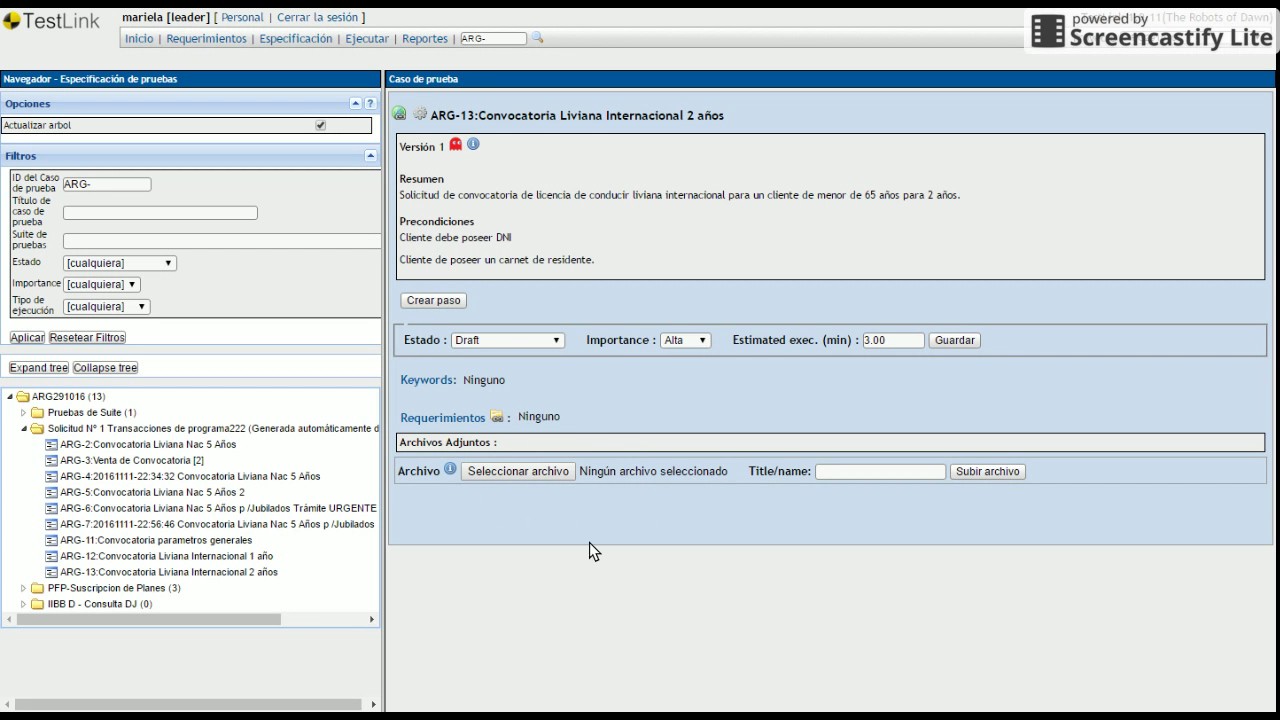Go to Inicio in the top menu
Viewport: 1280px width, 720px height.
(139, 38)
